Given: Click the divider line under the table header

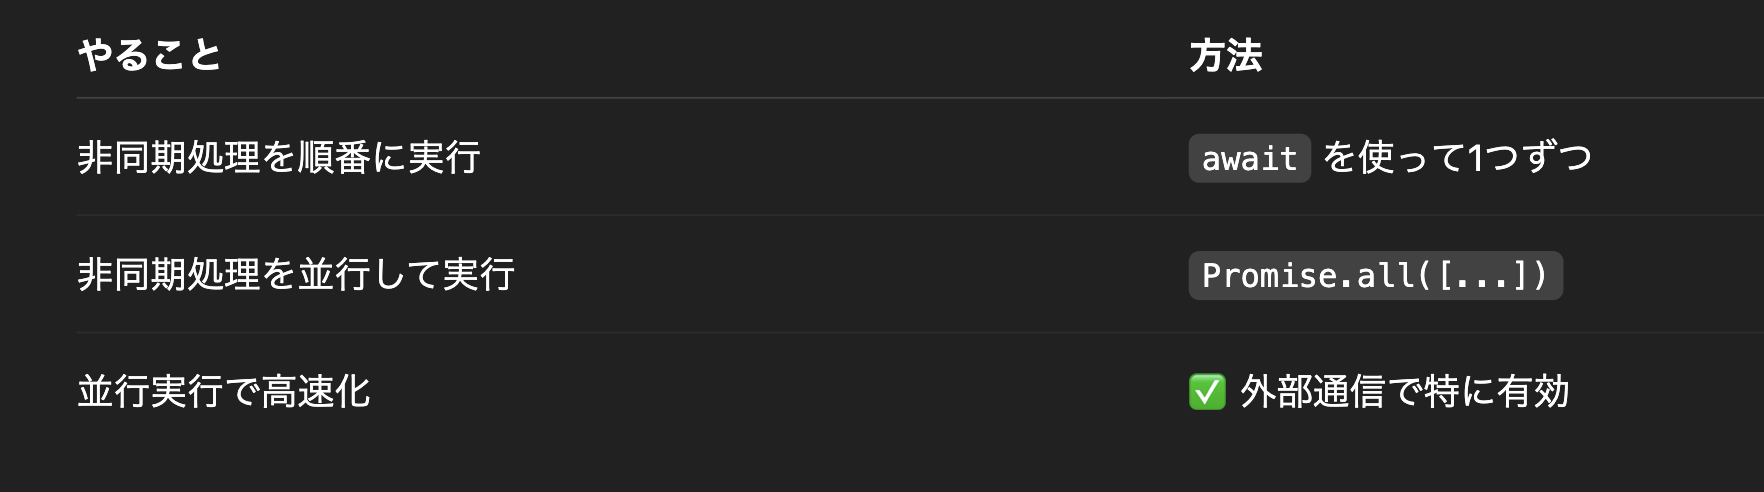Looking at the screenshot, I should click(900, 98).
